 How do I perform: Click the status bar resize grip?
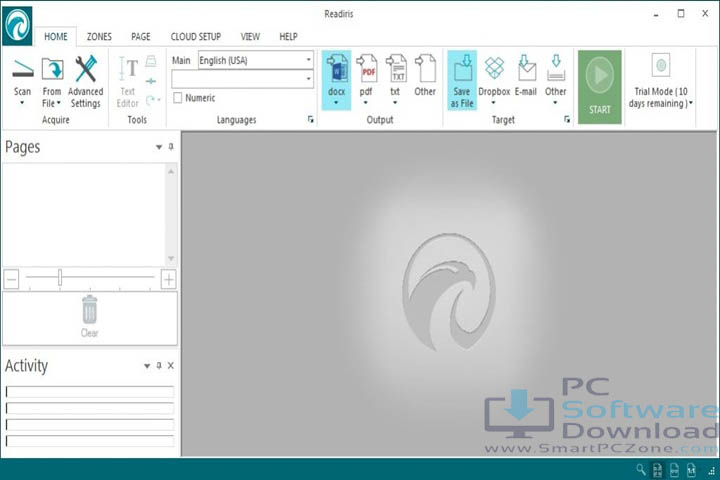click(x=712, y=470)
